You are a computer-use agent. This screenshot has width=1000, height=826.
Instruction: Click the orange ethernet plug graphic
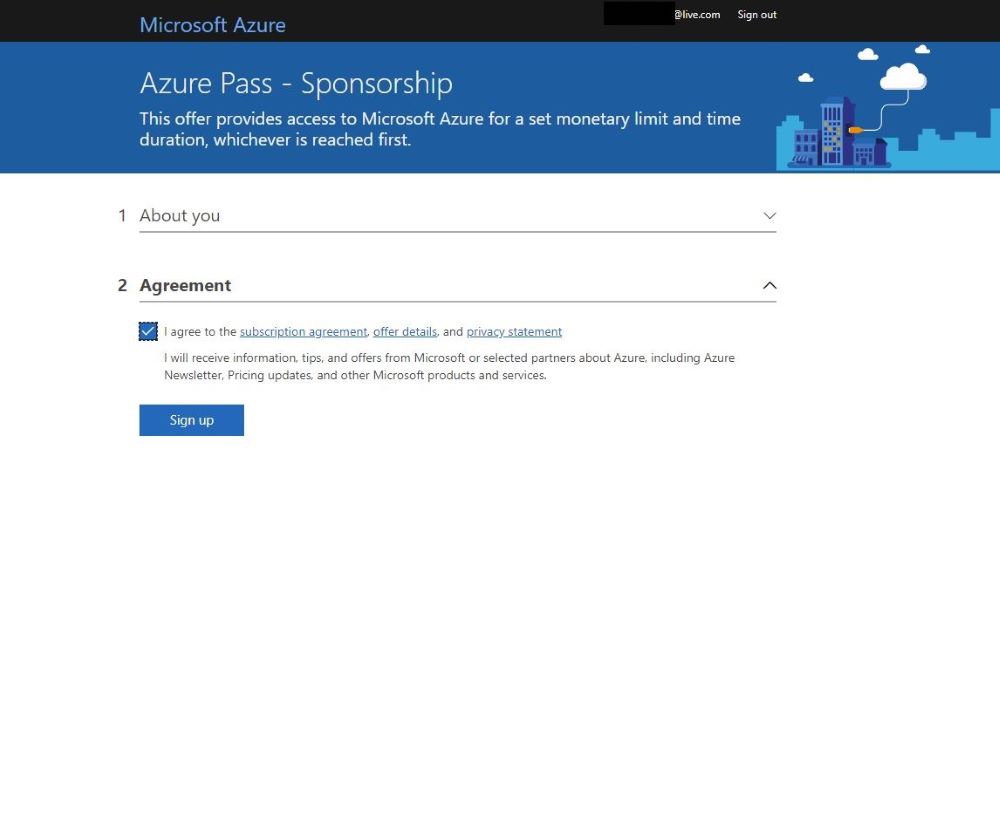[855, 130]
